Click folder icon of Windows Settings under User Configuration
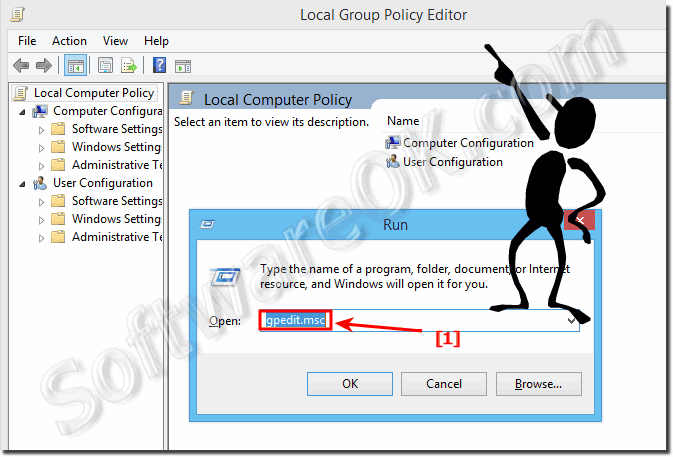The height and width of the screenshot is (457, 673). coord(58,219)
